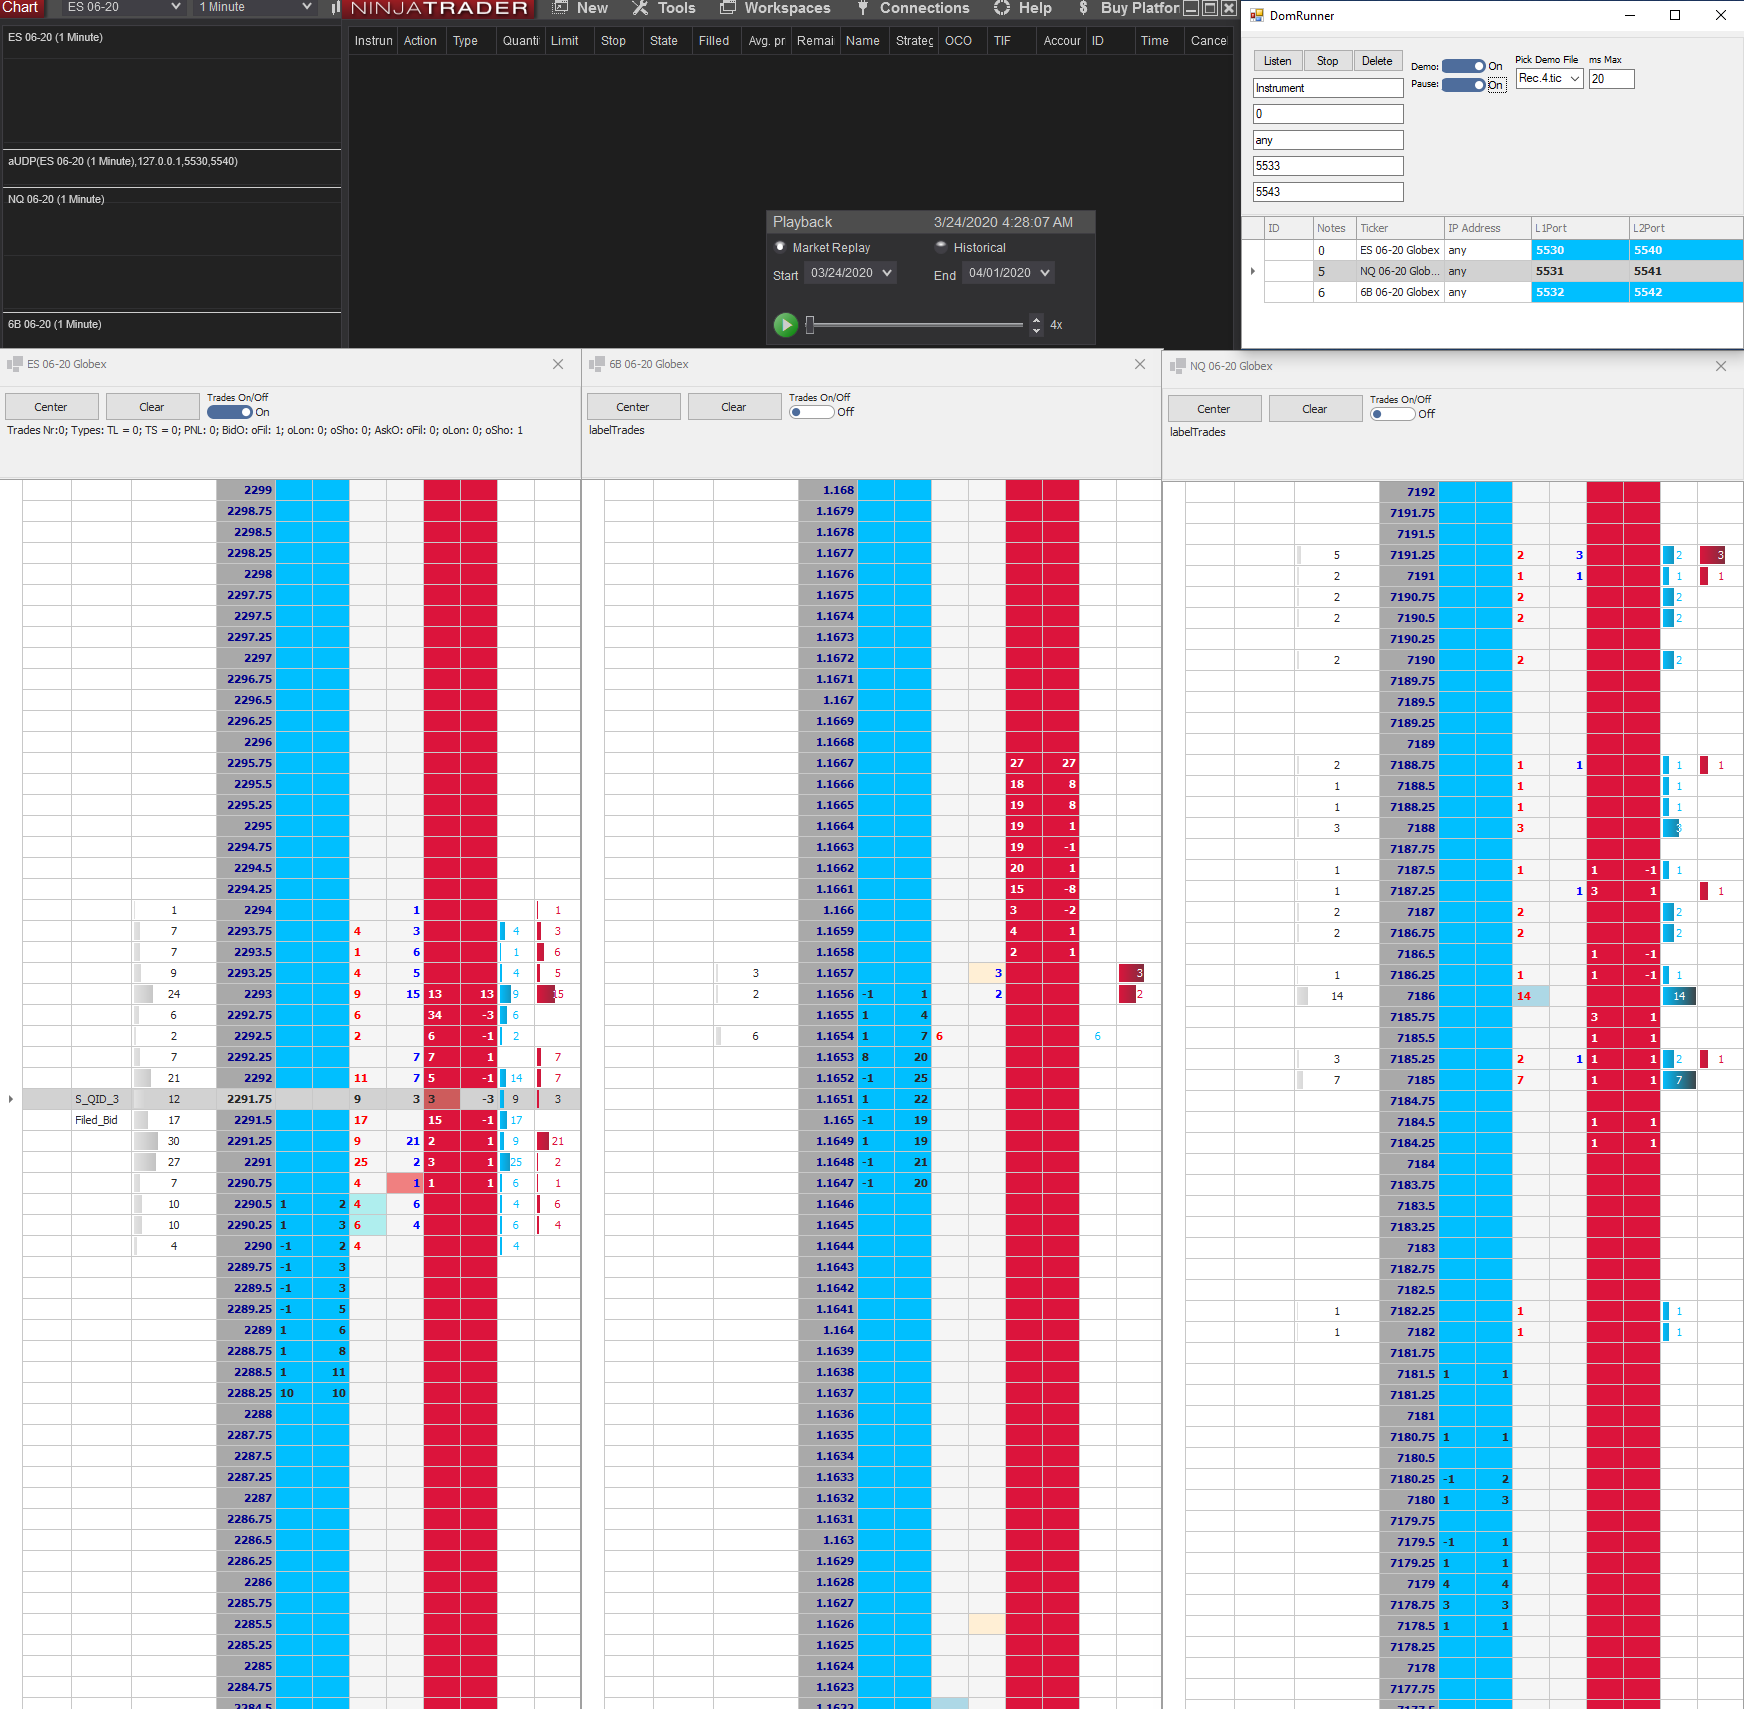
Task: Click the ms Max input field
Action: pyautogui.click(x=1611, y=79)
